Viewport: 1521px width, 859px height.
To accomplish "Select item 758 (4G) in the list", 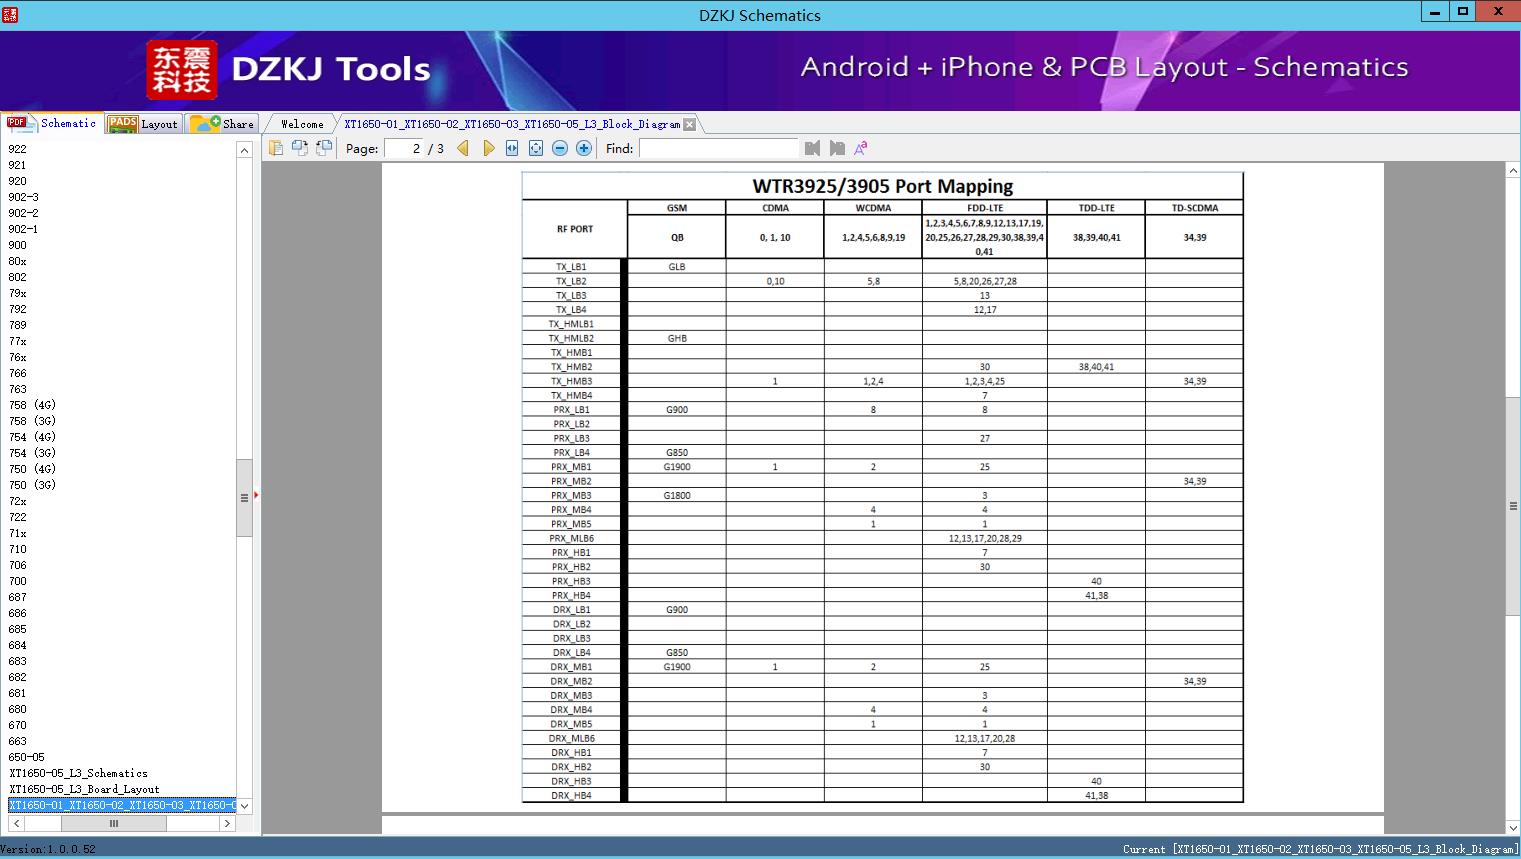I will [x=32, y=405].
